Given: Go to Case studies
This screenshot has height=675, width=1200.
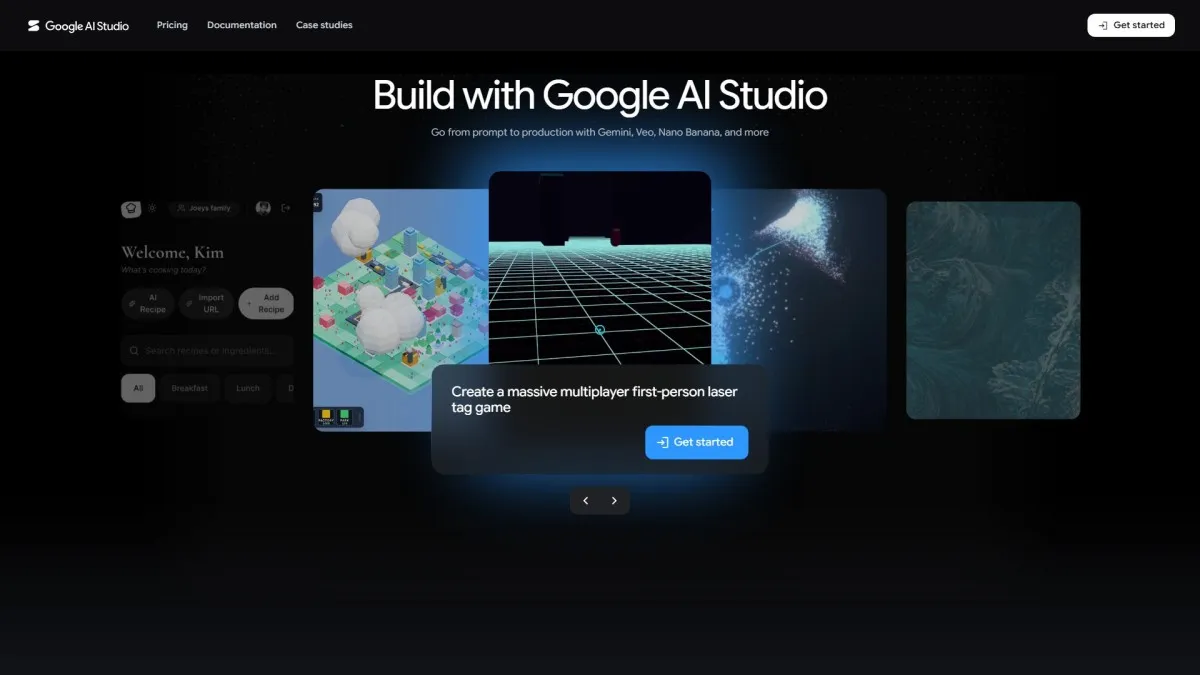Looking at the screenshot, I should 324,25.
